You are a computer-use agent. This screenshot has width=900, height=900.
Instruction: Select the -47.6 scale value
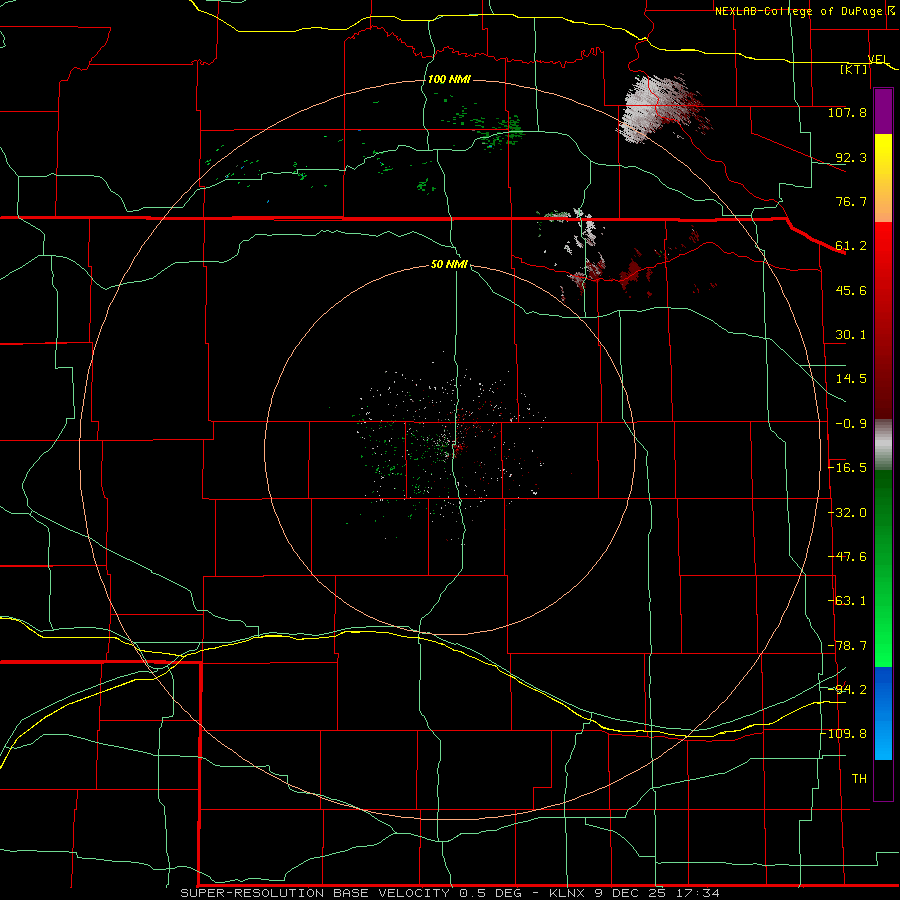pyautogui.click(x=847, y=557)
